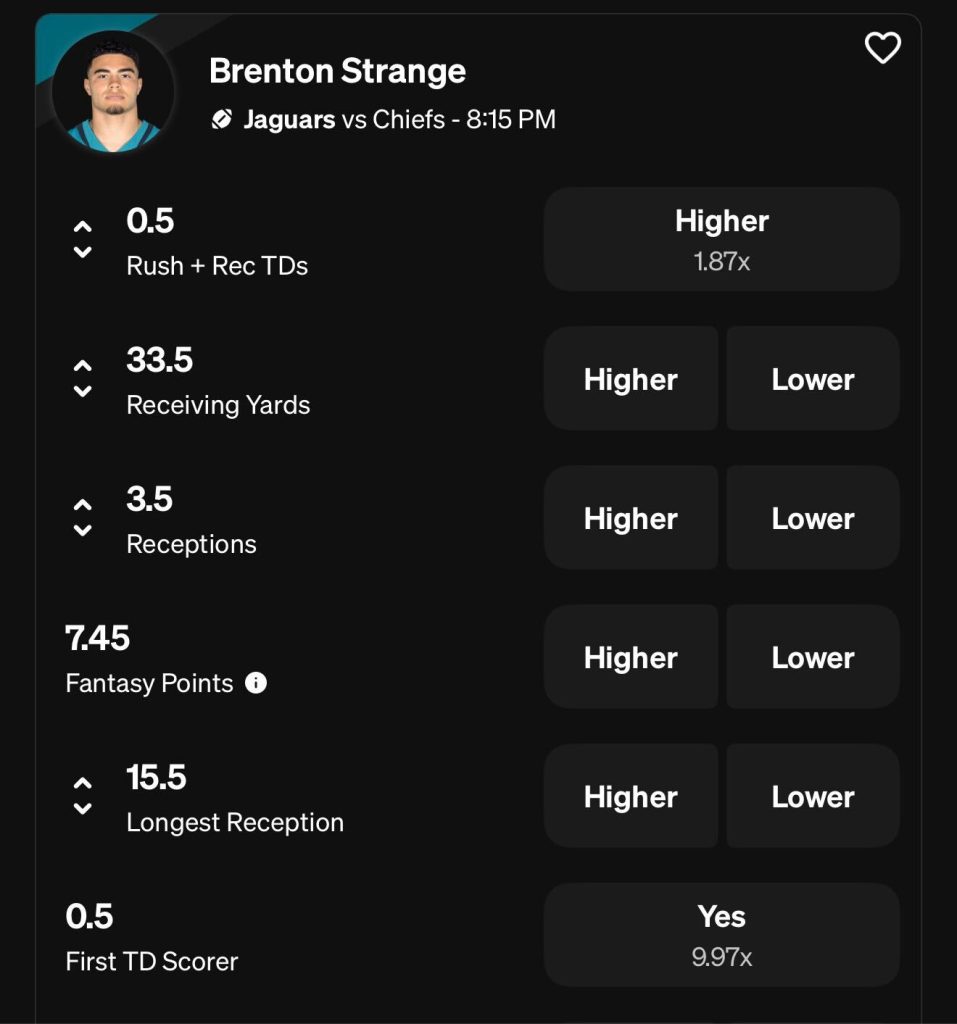
Task: Lower the Longest Reception line with the down arrow
Action: (83, 808)
